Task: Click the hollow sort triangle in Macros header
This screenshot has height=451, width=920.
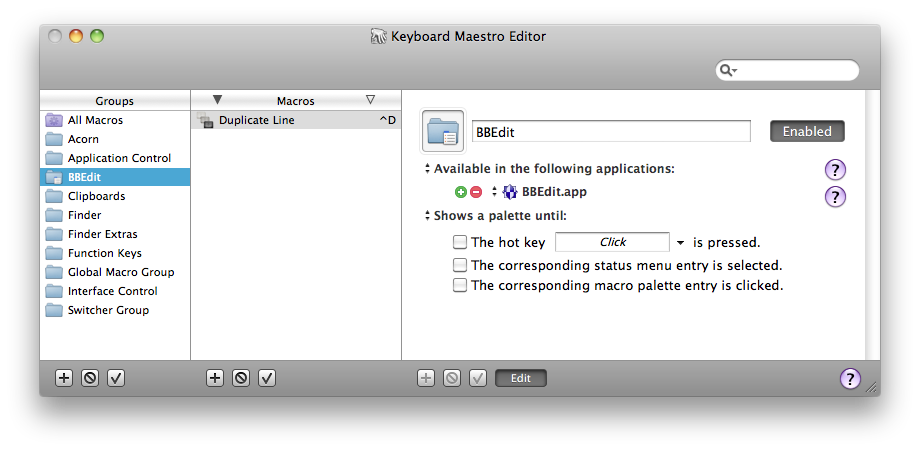Action: (x=370, y=100)
